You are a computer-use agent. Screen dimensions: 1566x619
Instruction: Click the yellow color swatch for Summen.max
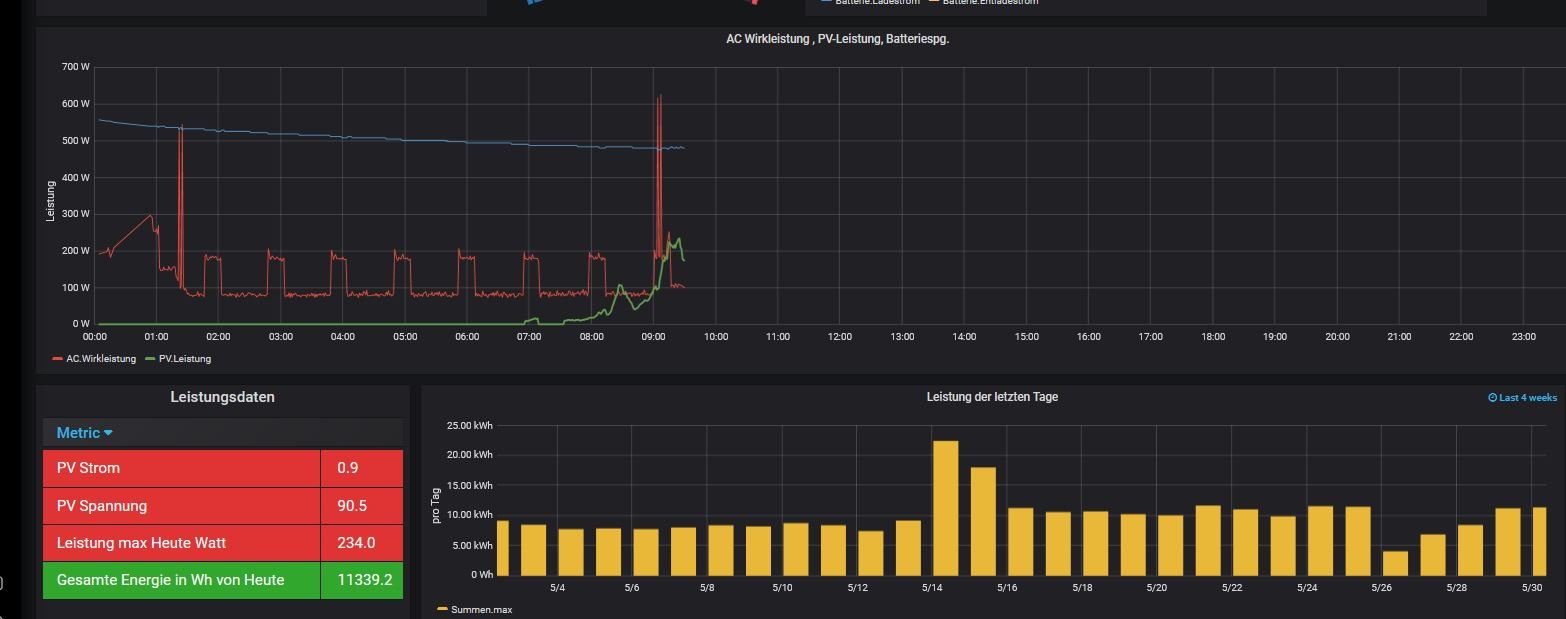coord(443,609)
